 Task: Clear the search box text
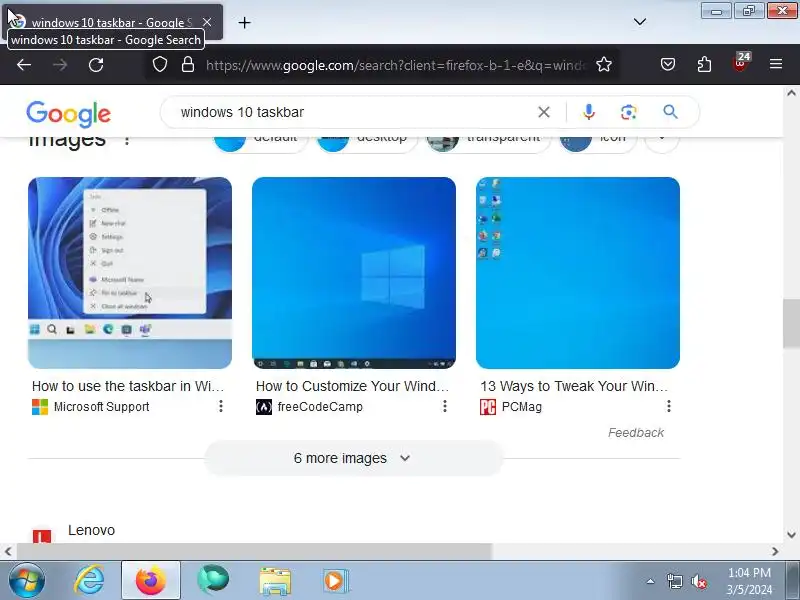544,112
